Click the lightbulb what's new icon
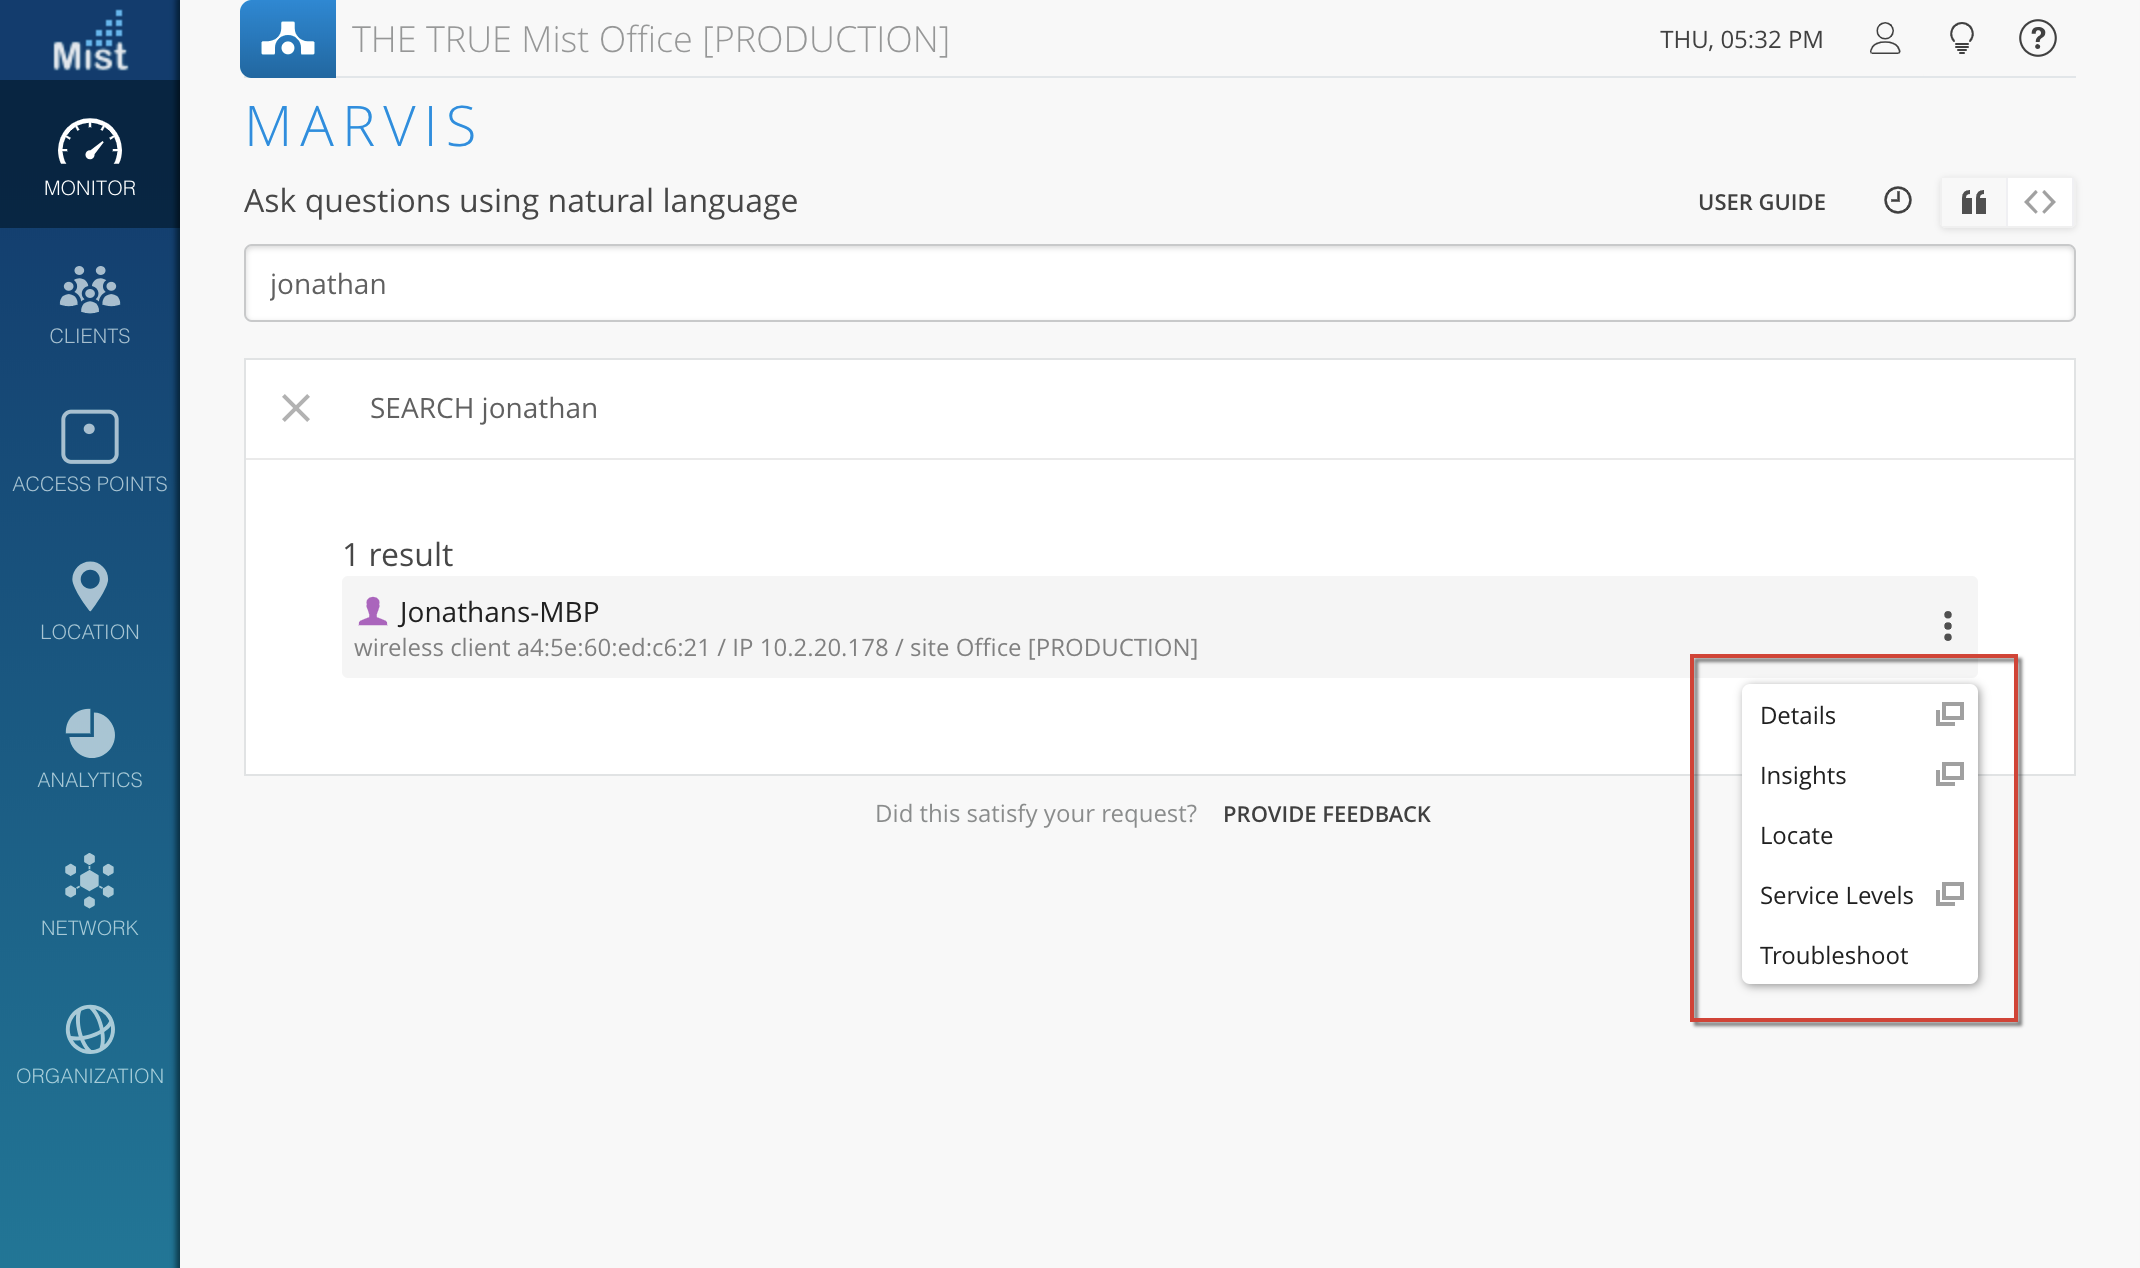Viewport: 2140px width, 1268px height. pos(1961,39)
